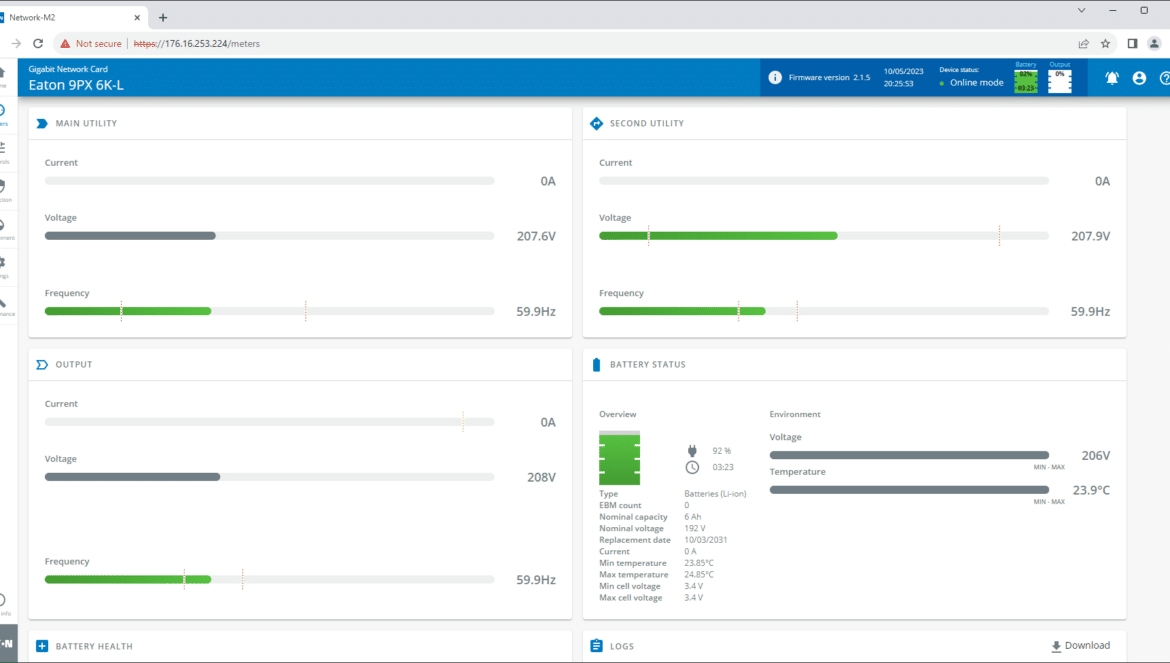Click the Output panel arrow icon

(x=42, y=365)
